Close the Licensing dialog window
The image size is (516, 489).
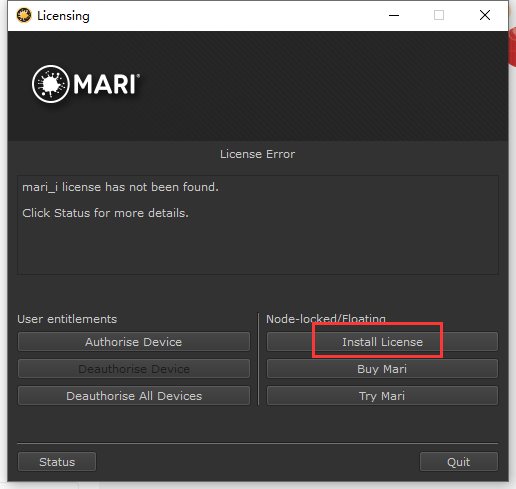485,15
